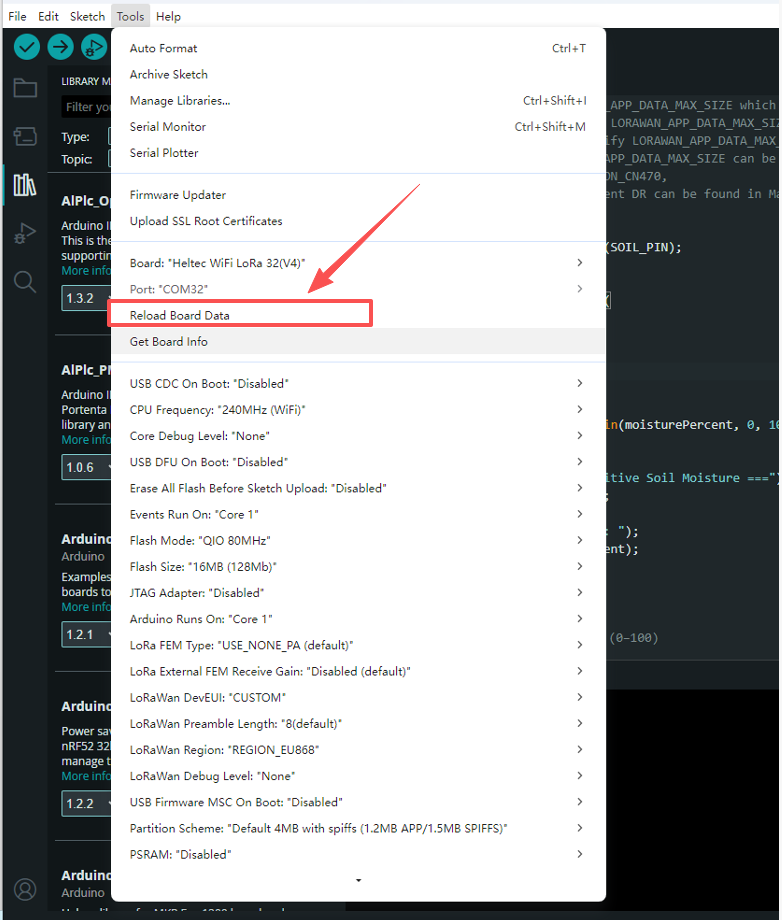
Task: Open the user account profile icon
Action: tap(25, 889)
